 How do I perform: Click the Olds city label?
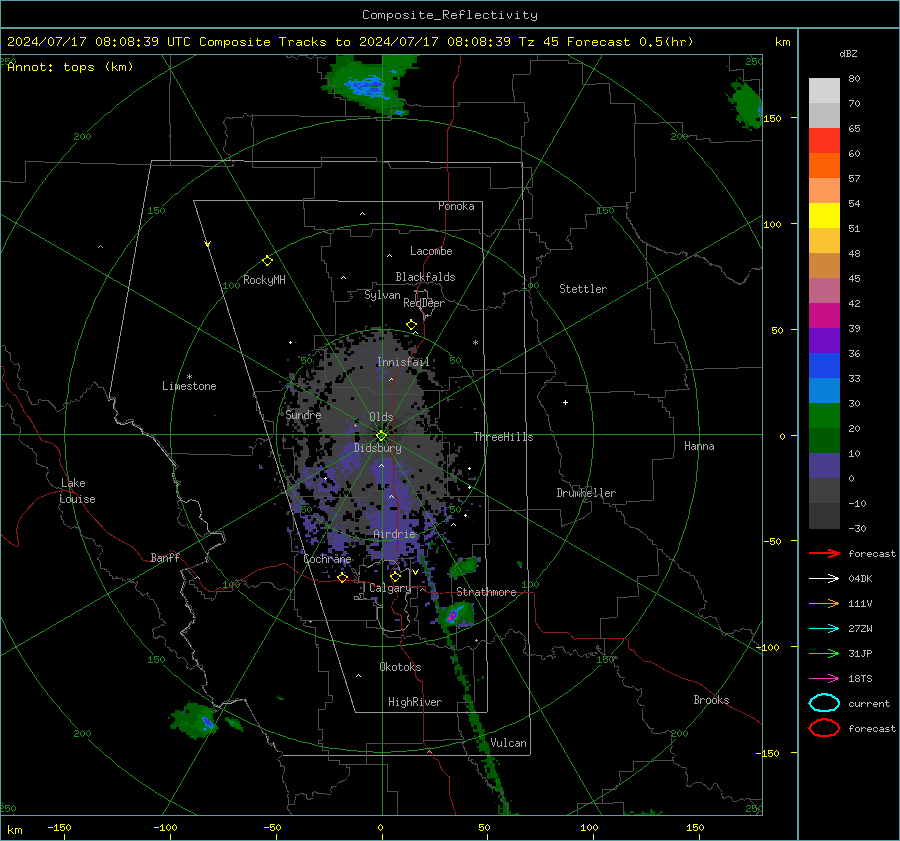[x=381, y=417]
